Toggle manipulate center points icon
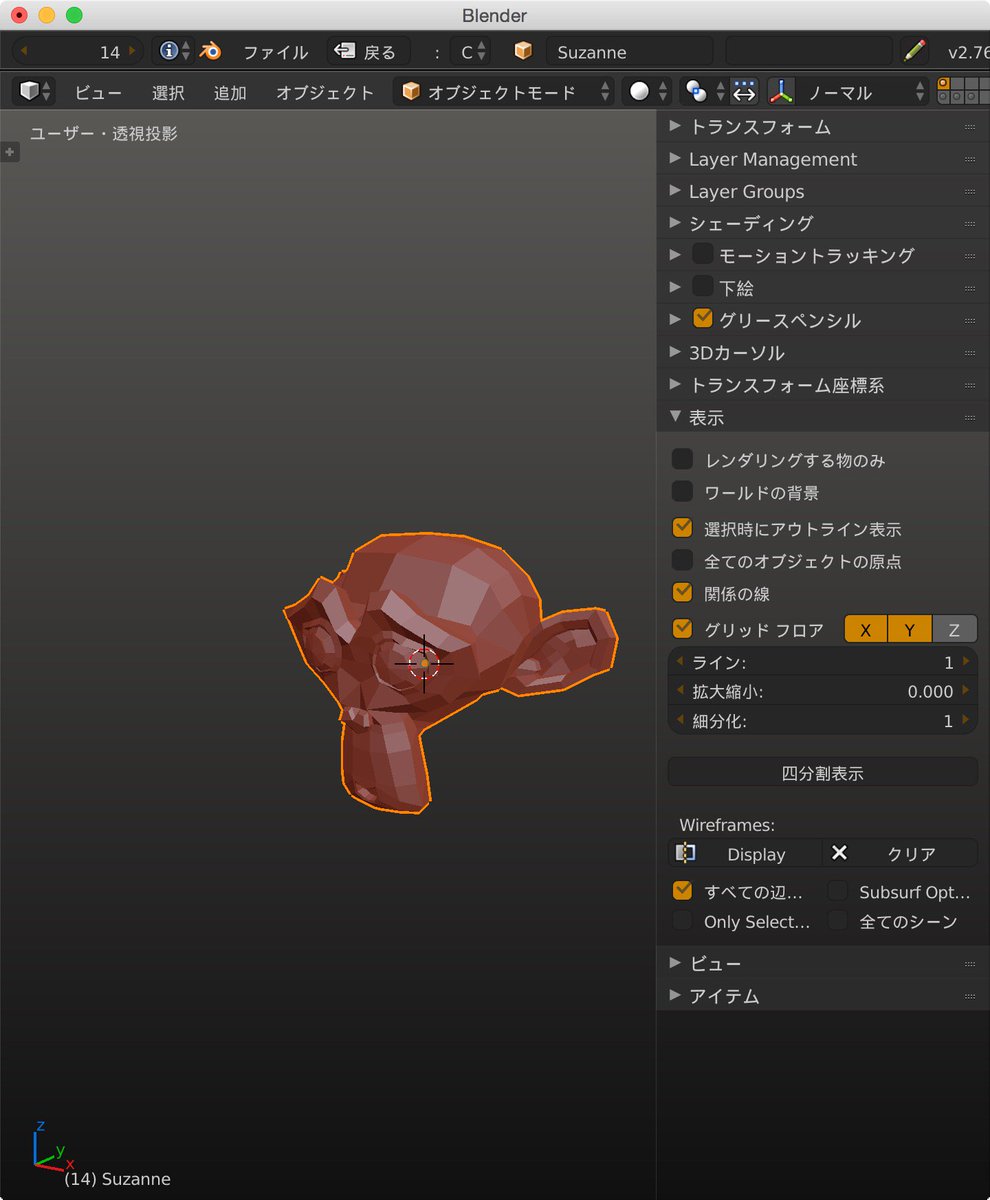 [x=744, y=92]
